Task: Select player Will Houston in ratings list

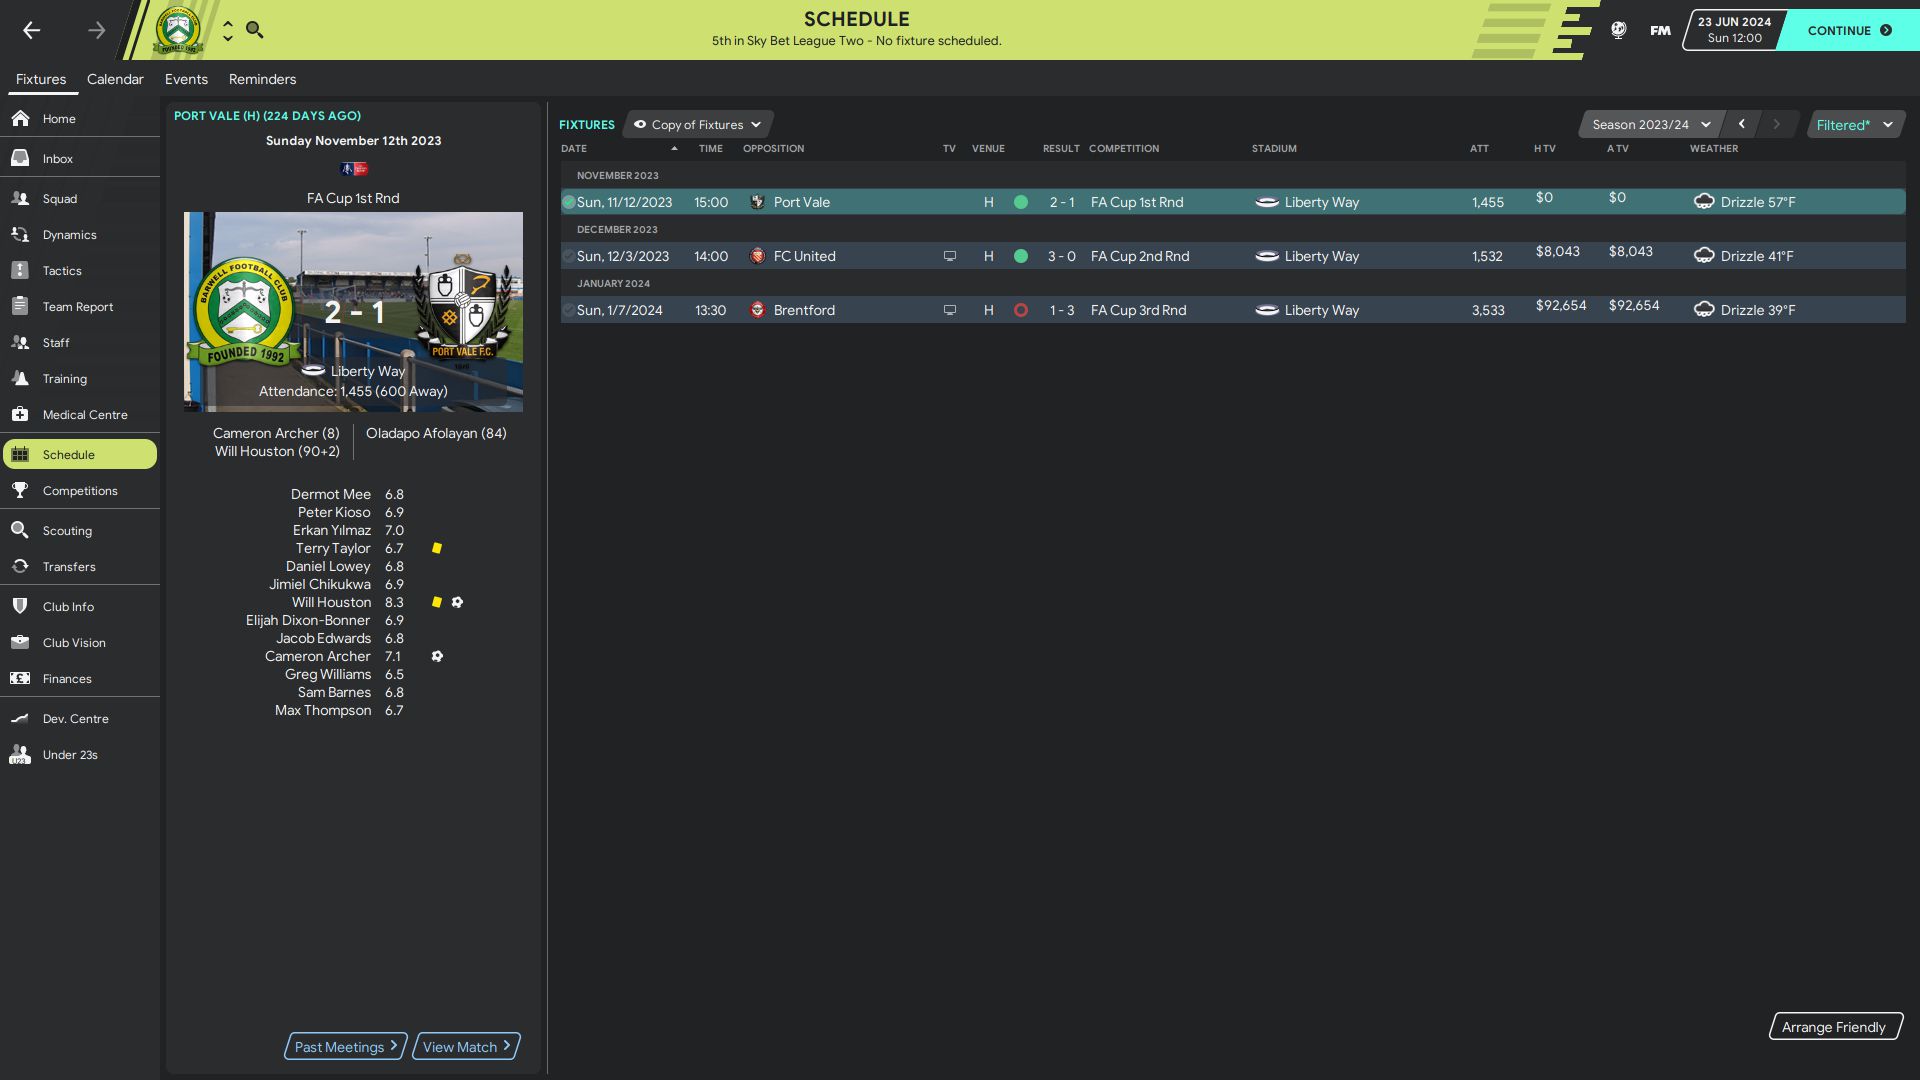Action: [331, 602]
